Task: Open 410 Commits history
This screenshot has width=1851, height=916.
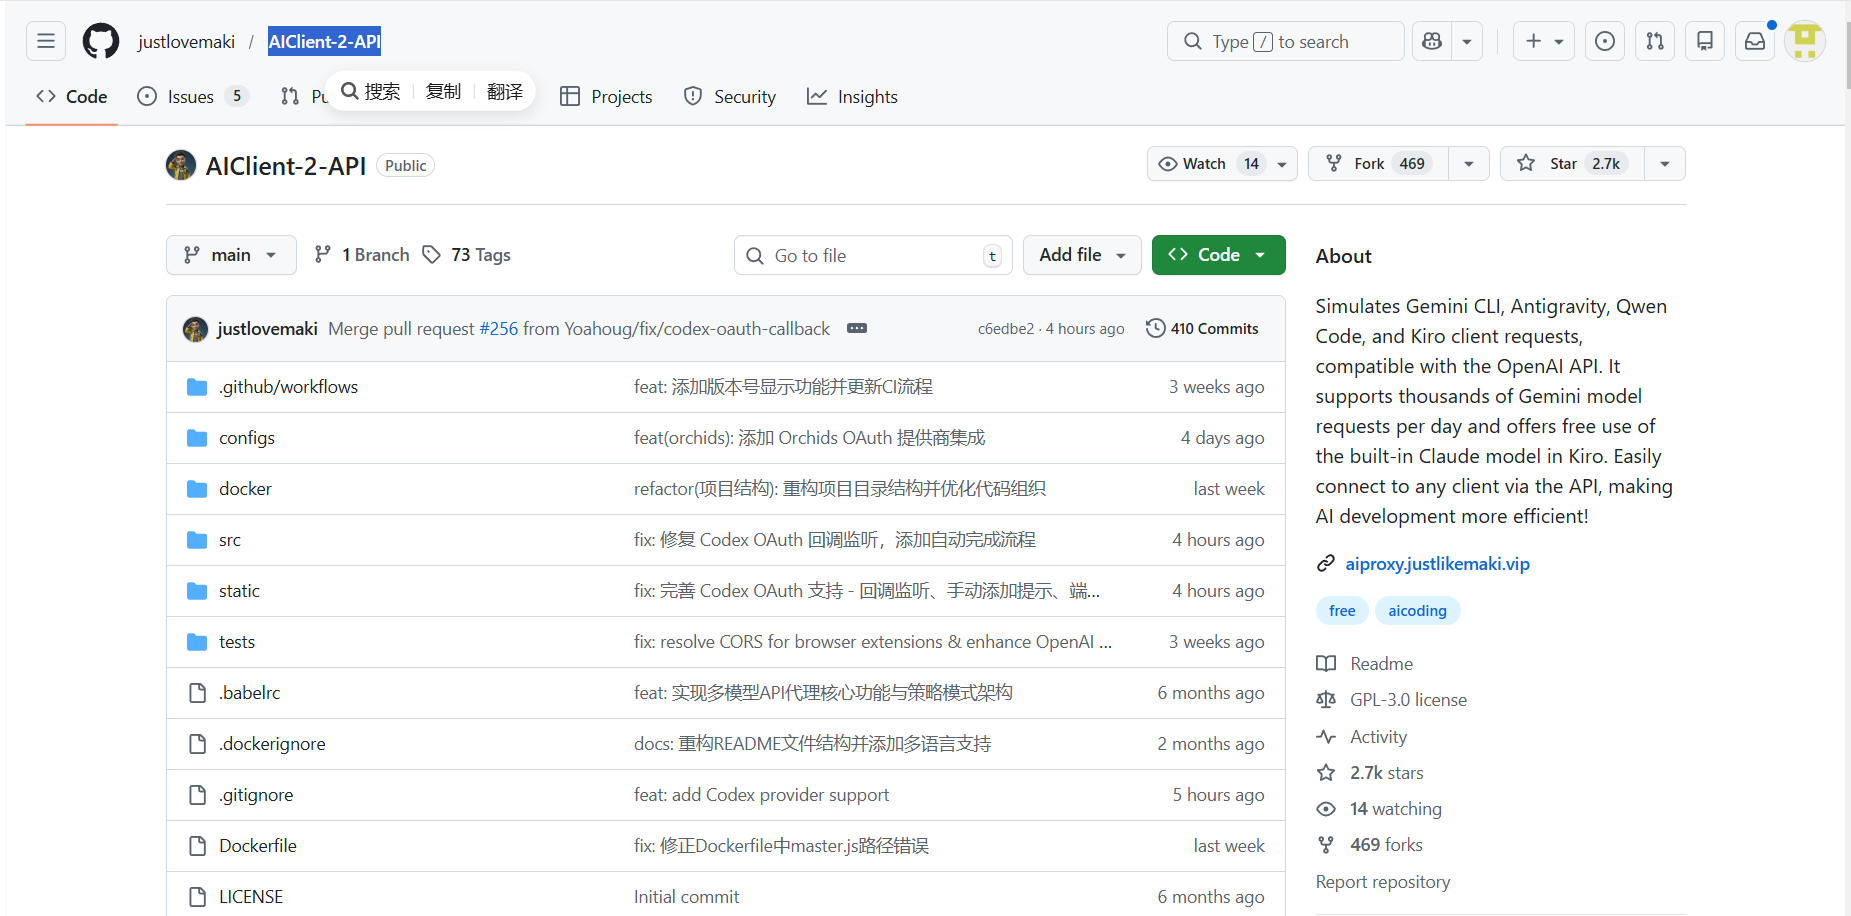Action: click(x=1202, y=328)
